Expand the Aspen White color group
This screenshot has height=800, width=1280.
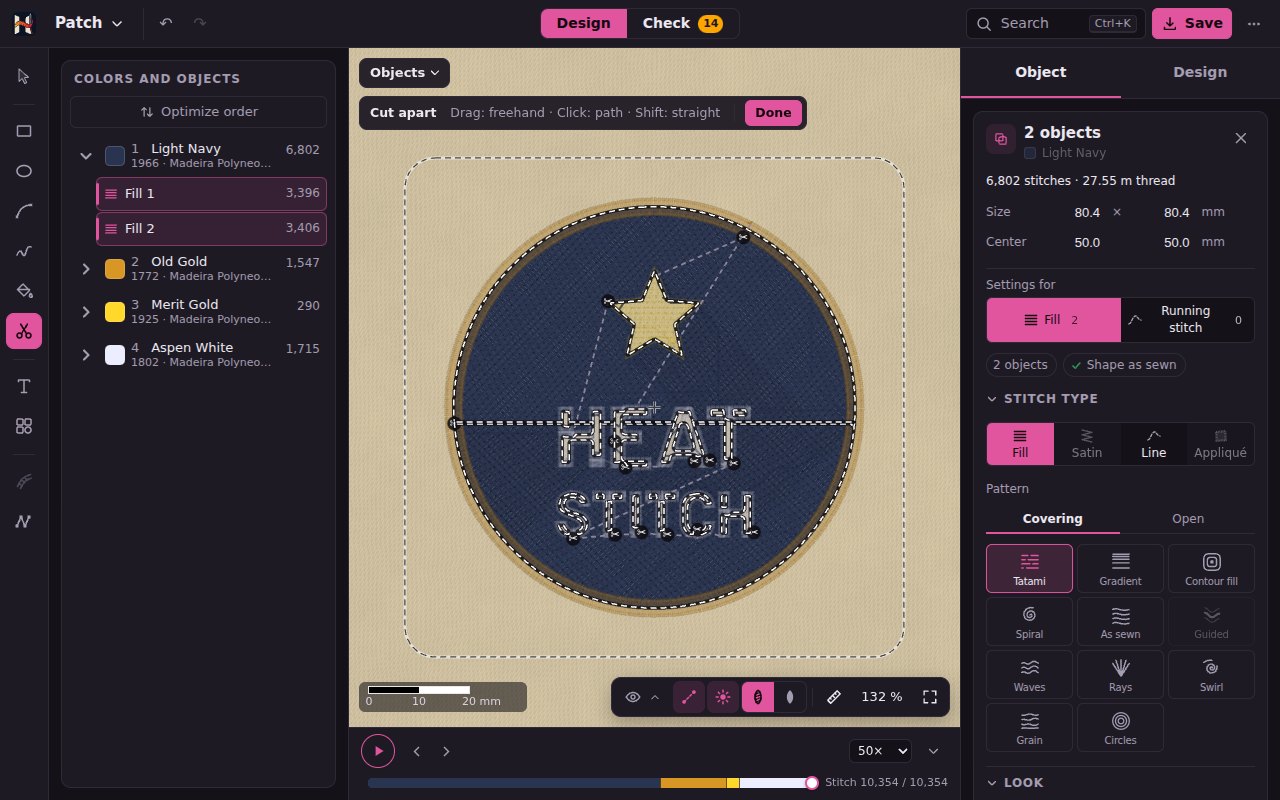point(86,355)
